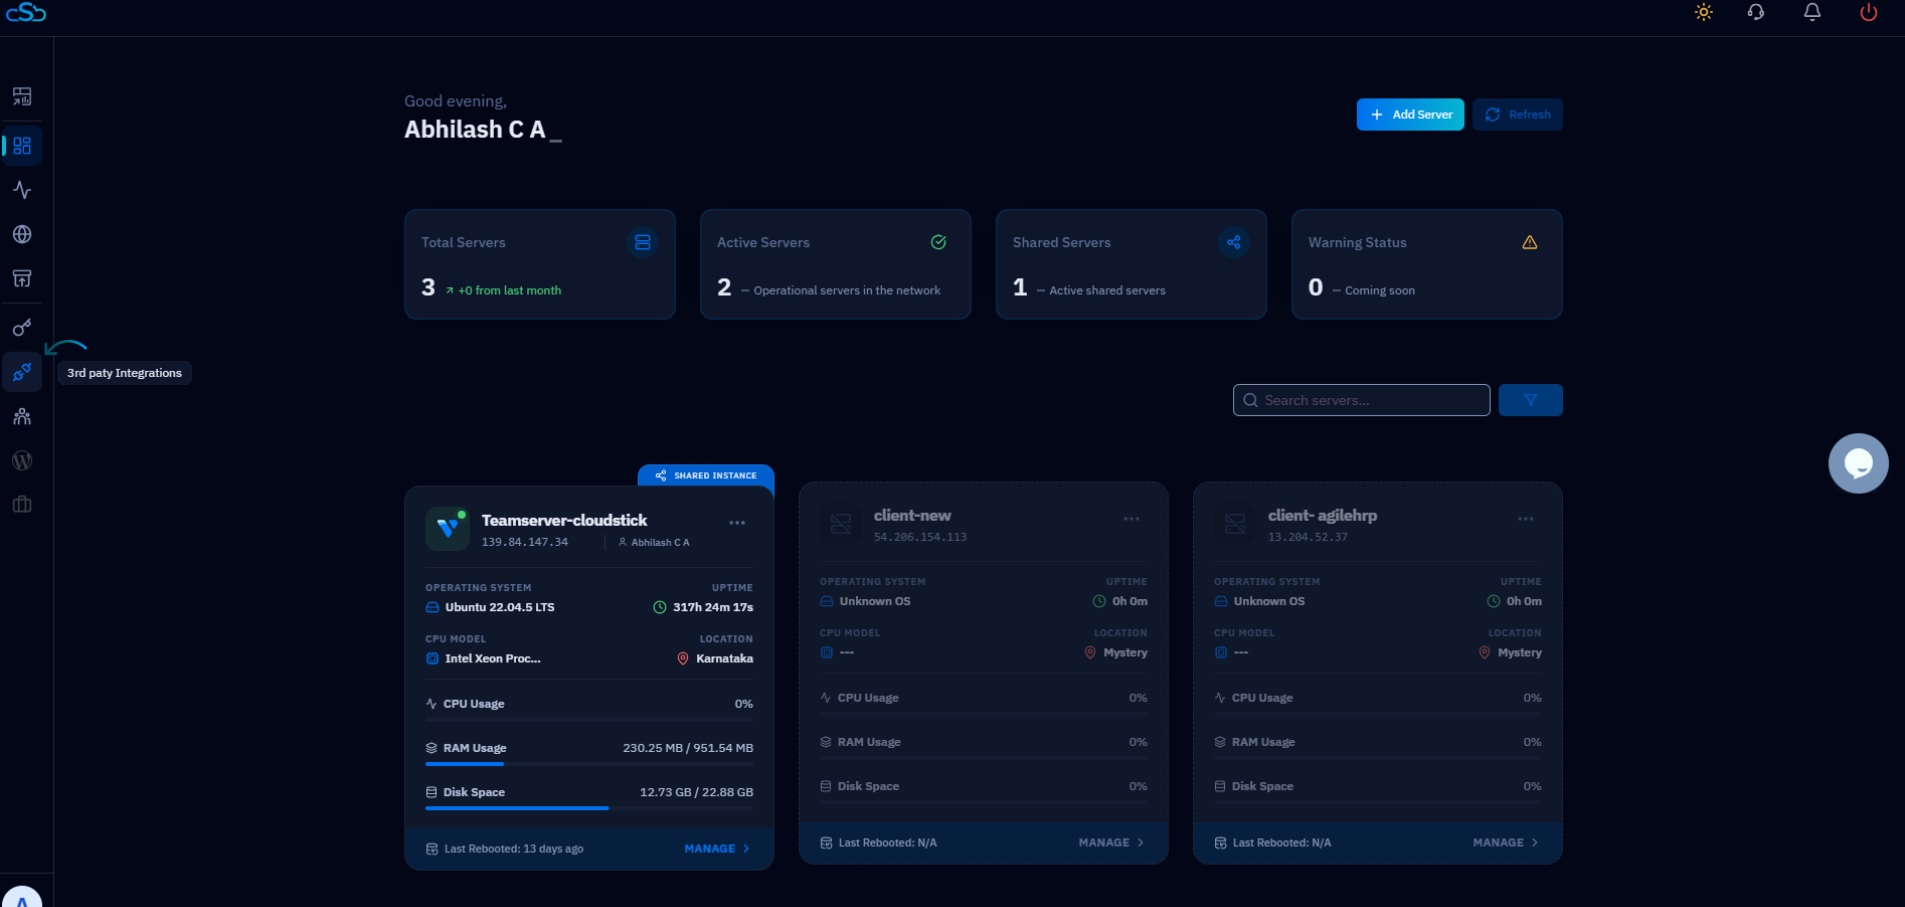
Task: Click '+0 from last month' text
Action: coord(509,290)
